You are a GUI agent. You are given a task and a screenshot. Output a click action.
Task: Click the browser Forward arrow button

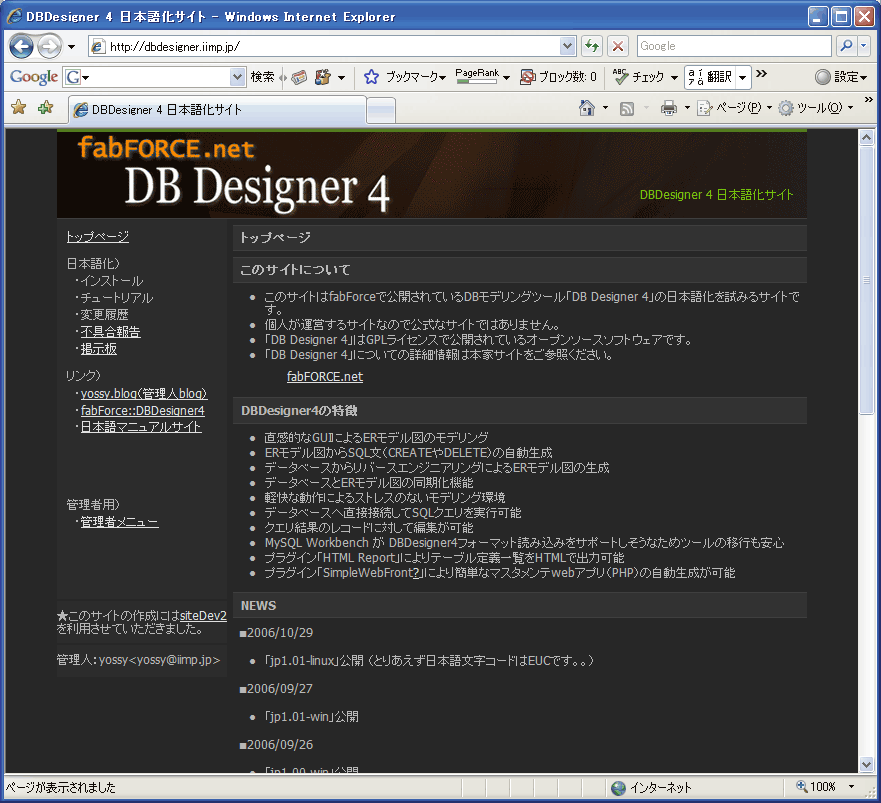click(49, 46)
